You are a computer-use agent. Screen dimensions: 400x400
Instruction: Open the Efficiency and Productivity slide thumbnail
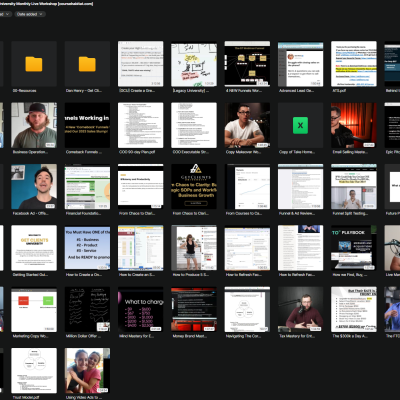[x=141, y=187]
